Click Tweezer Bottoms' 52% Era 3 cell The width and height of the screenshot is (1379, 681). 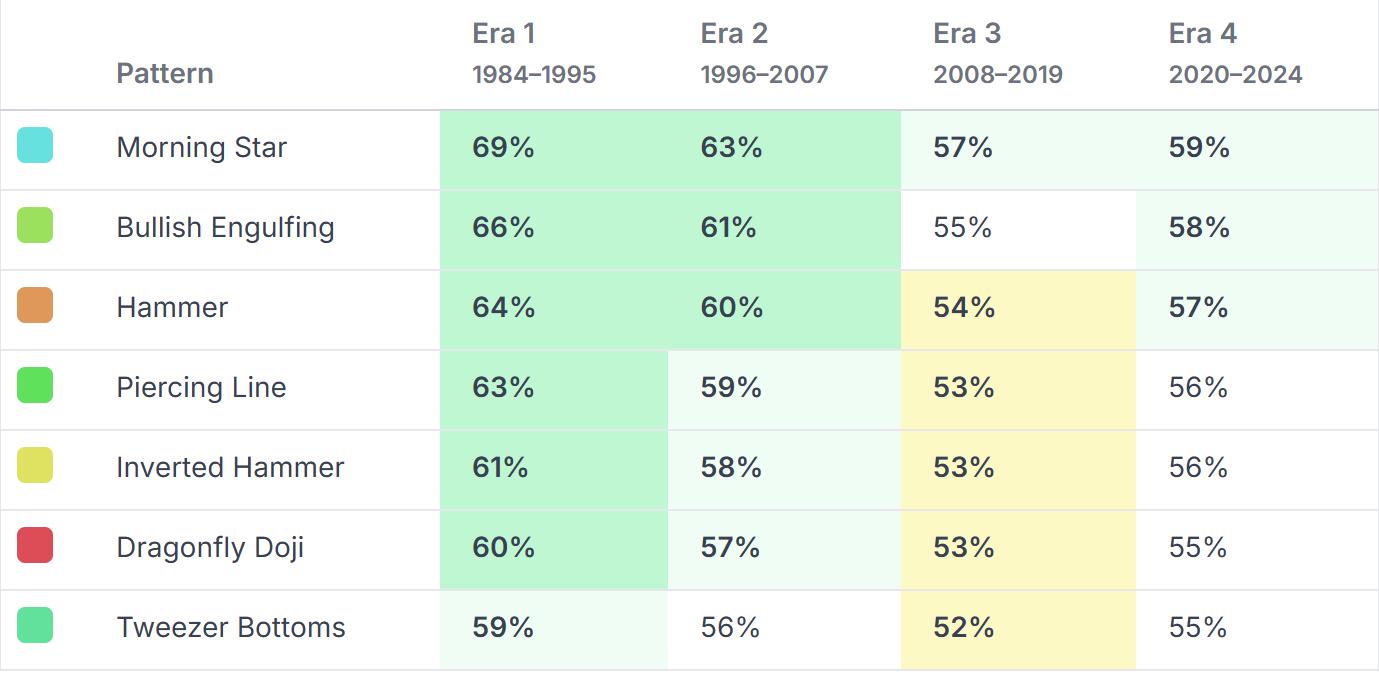click(964, 628)
